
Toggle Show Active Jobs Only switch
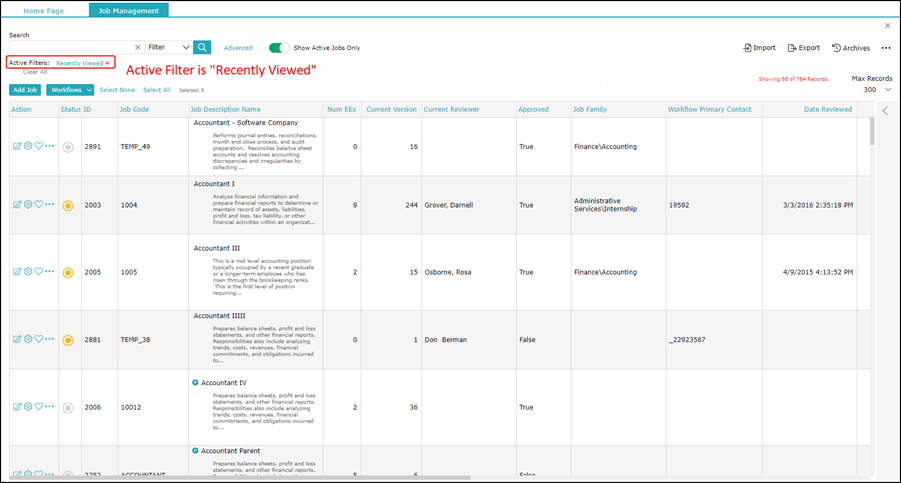pyautogui.click(x=279, y=47)
